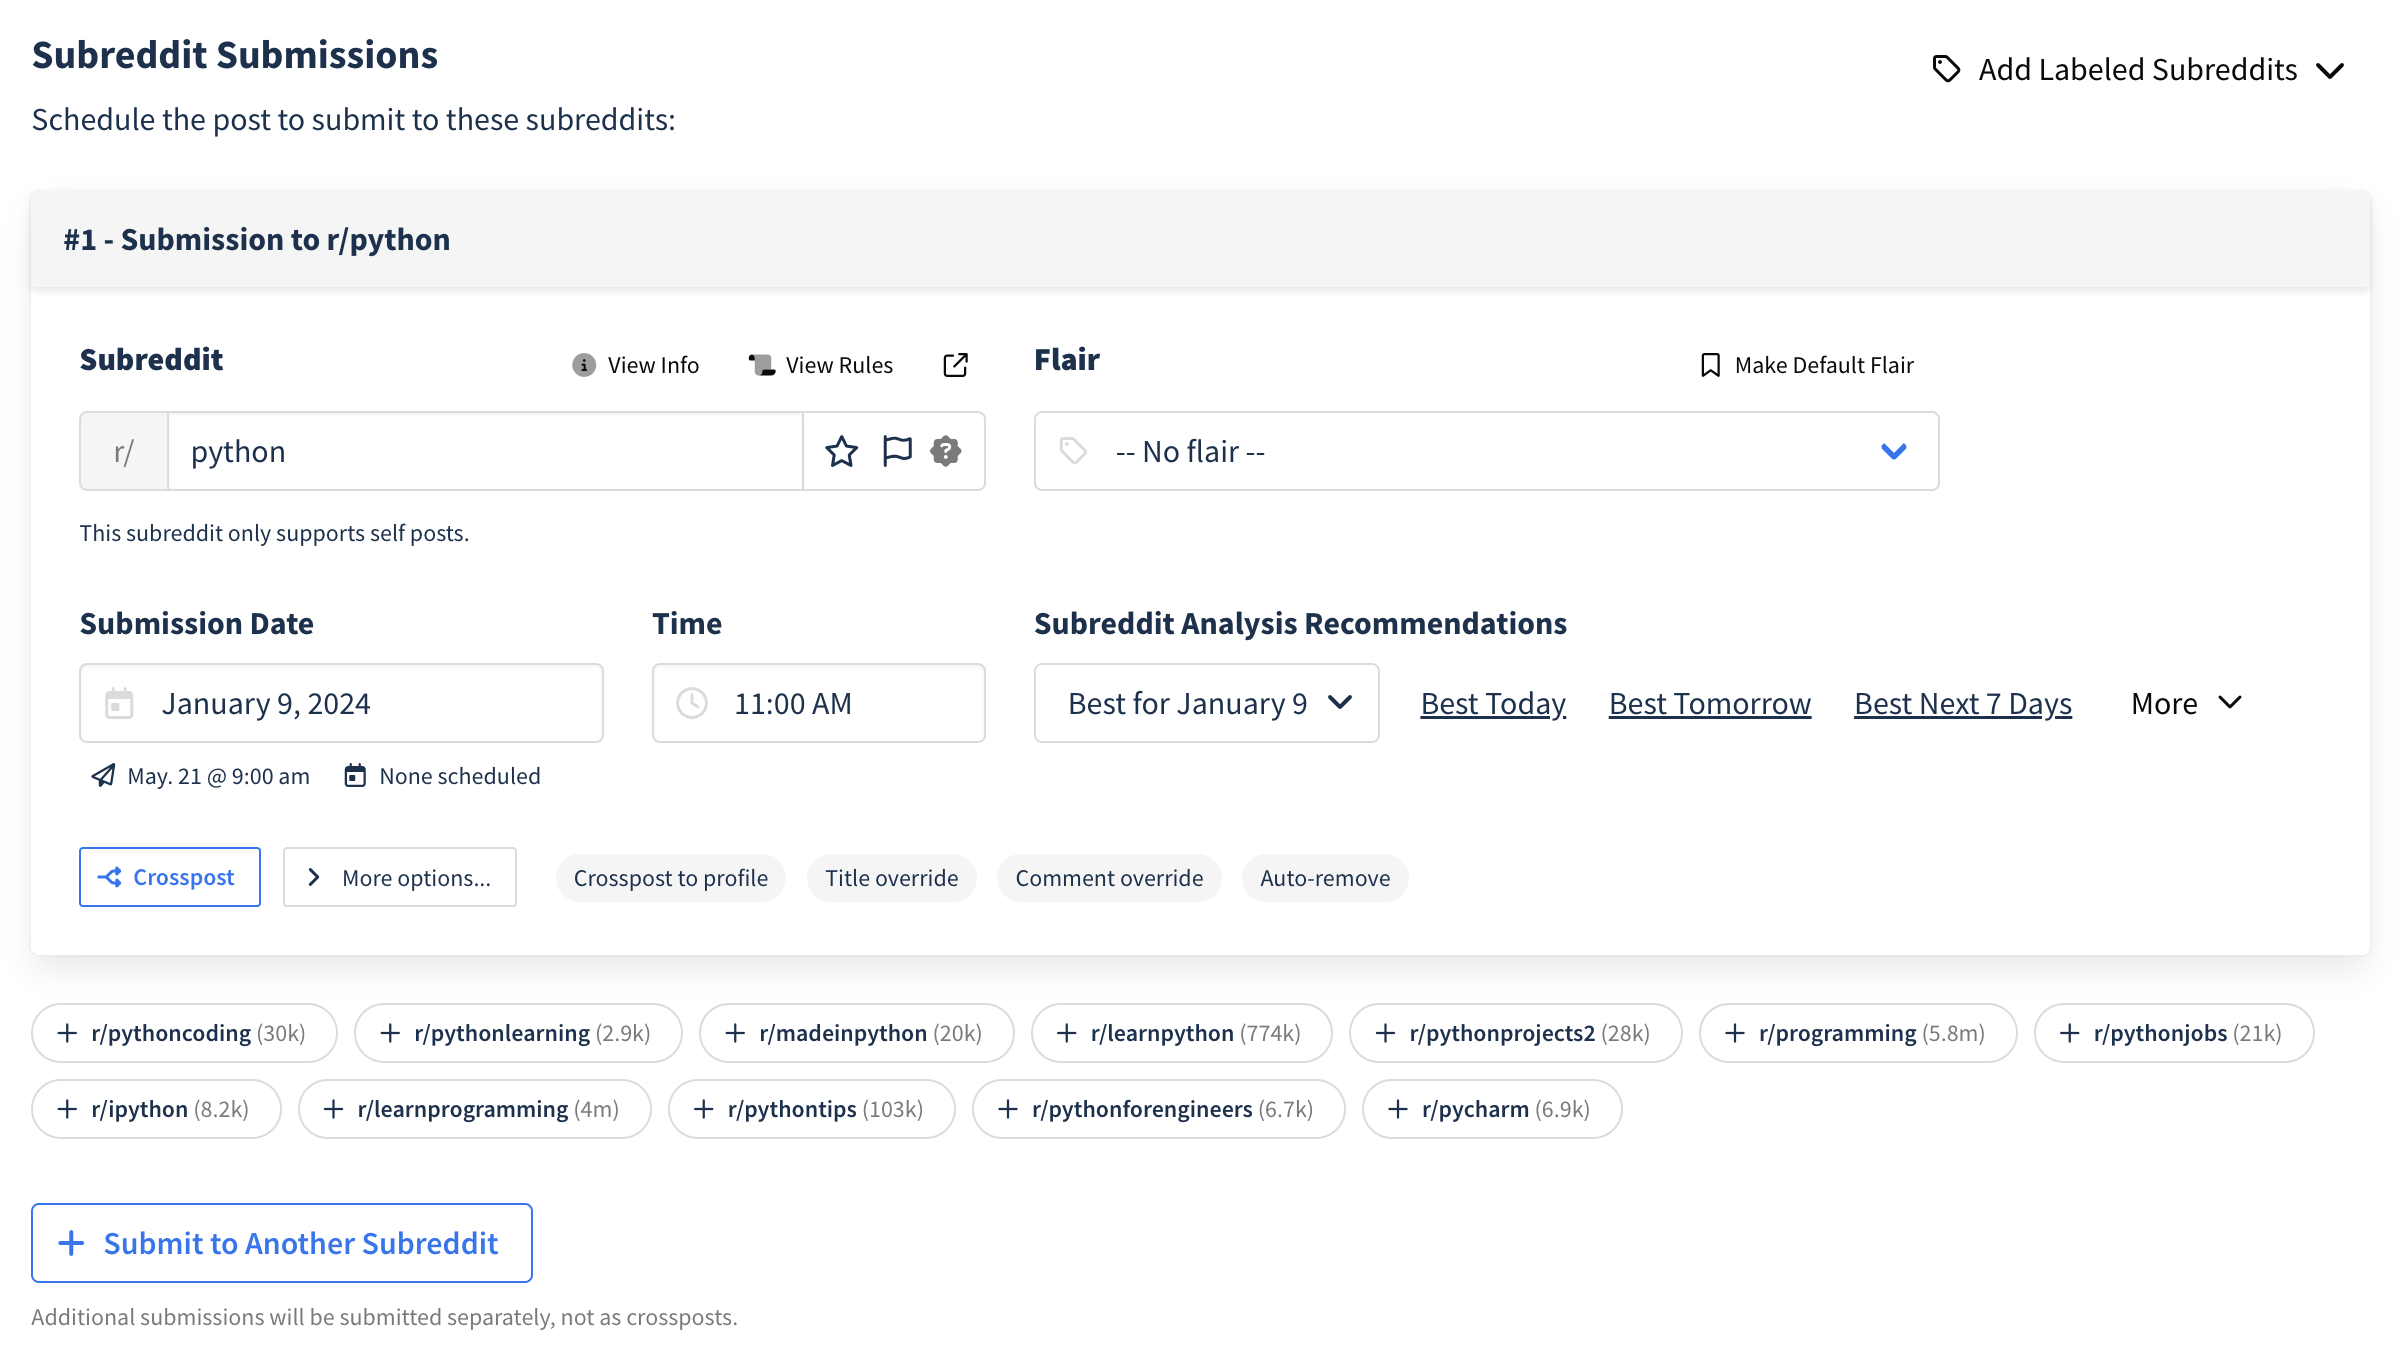Open the No flair dropdown
2400x1370 pixels.
pyautogui.click(x=1486, y=451)
